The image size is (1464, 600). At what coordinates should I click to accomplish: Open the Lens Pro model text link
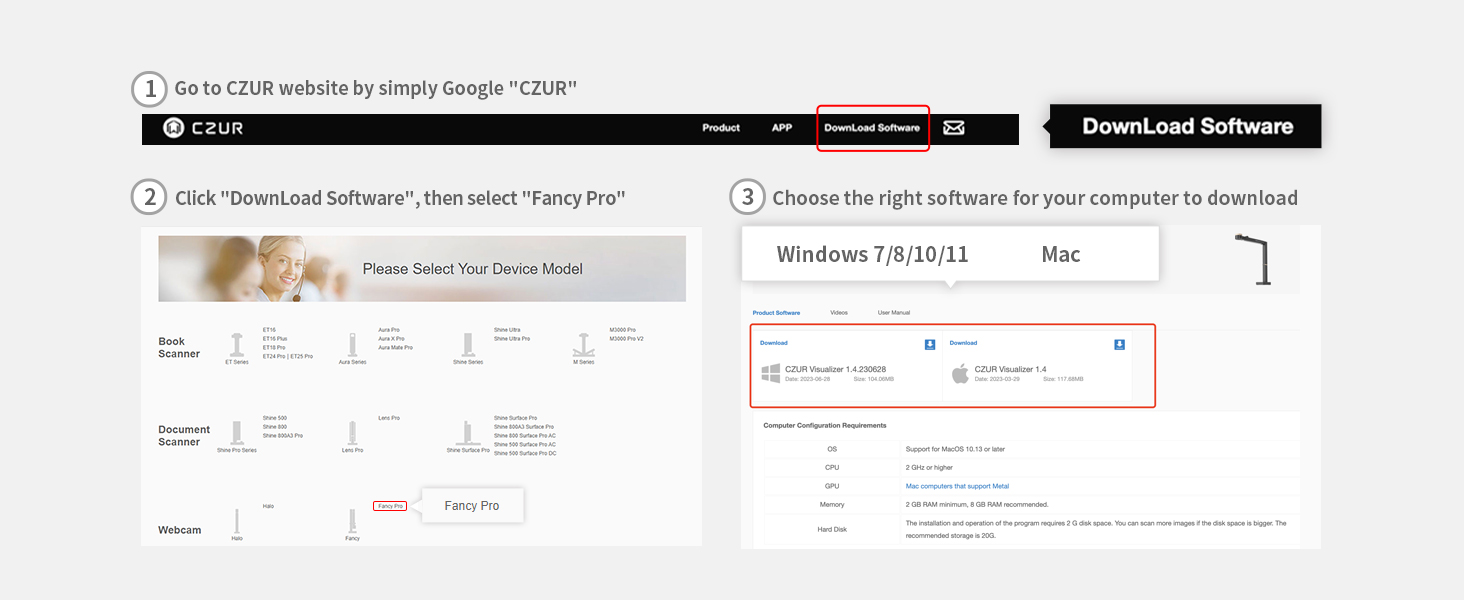389,418
